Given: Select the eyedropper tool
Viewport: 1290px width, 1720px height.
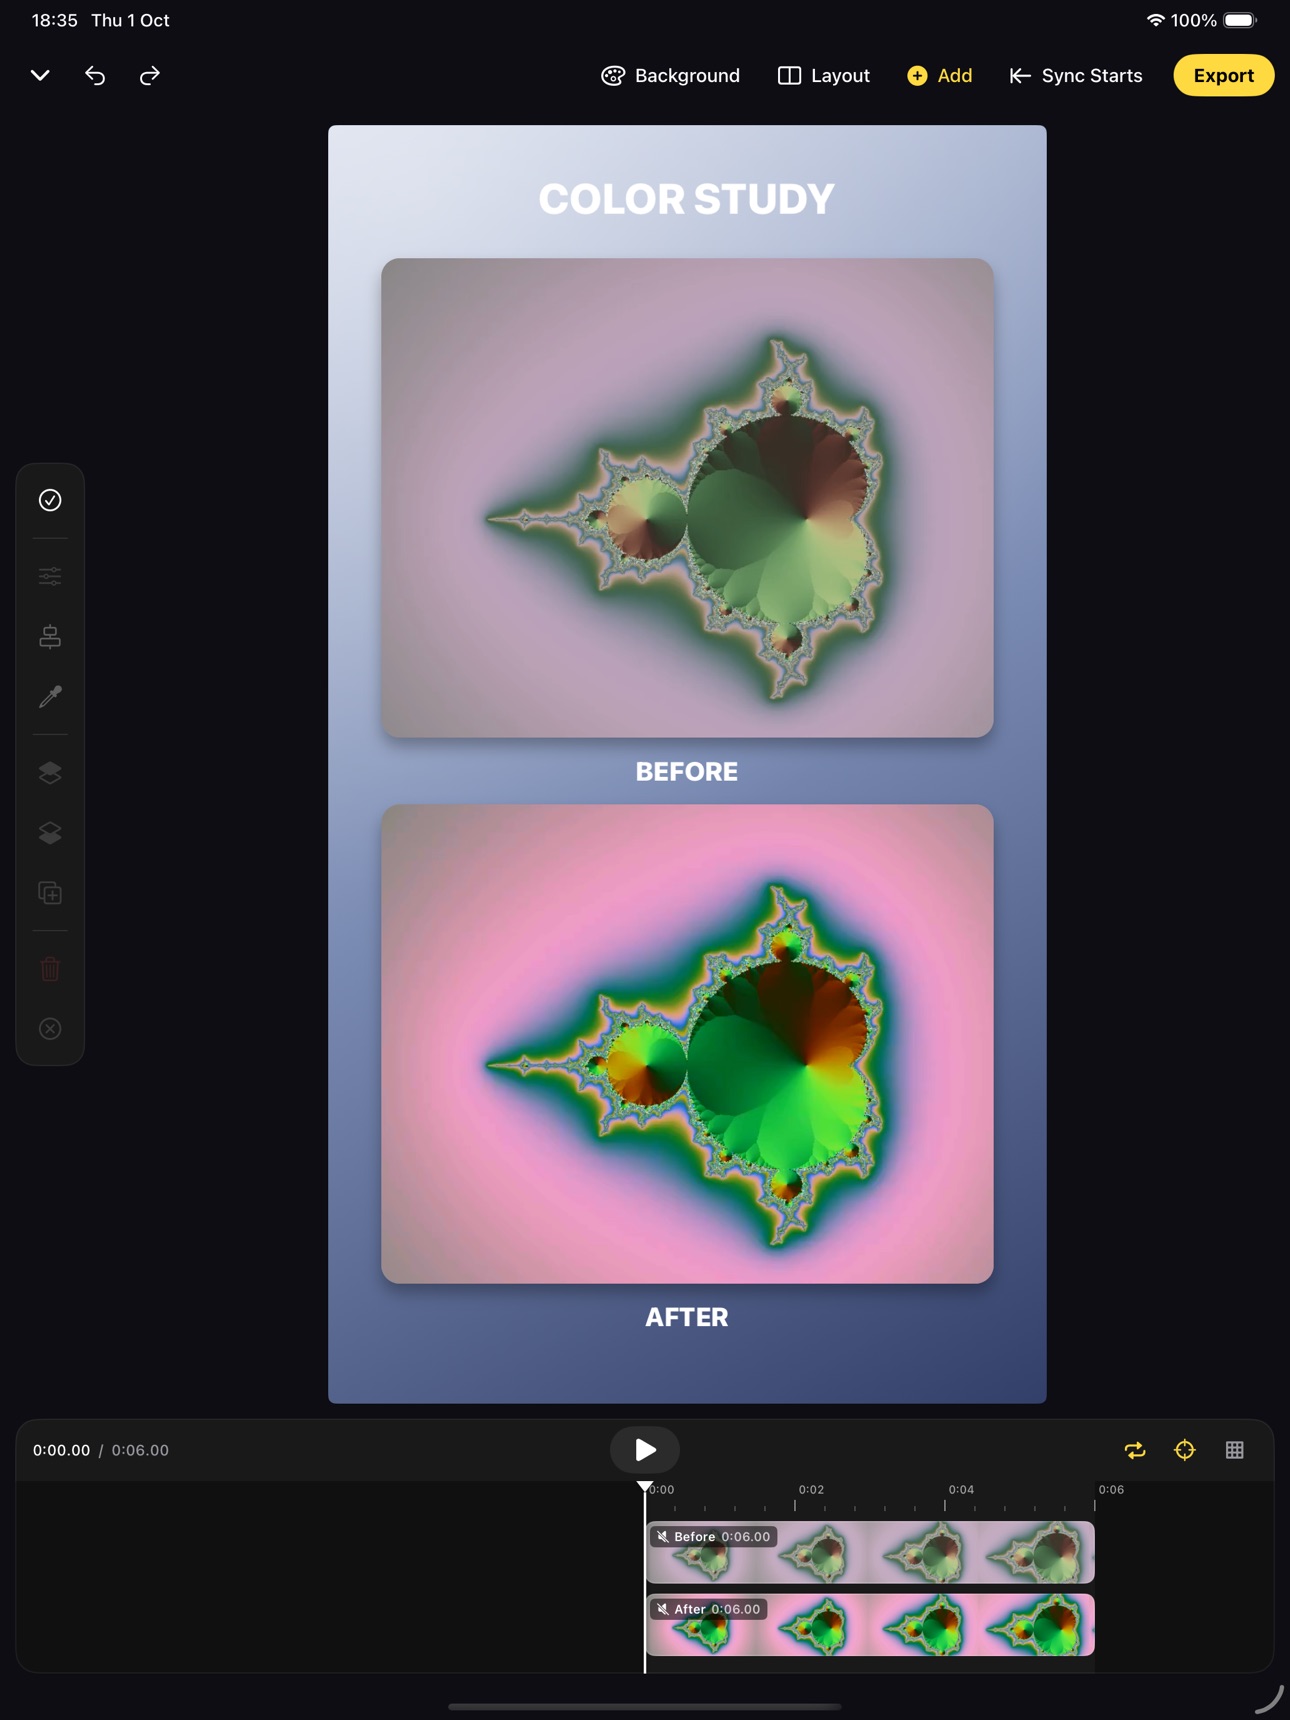Looking at the screenshot, I should tap(50, 696).
